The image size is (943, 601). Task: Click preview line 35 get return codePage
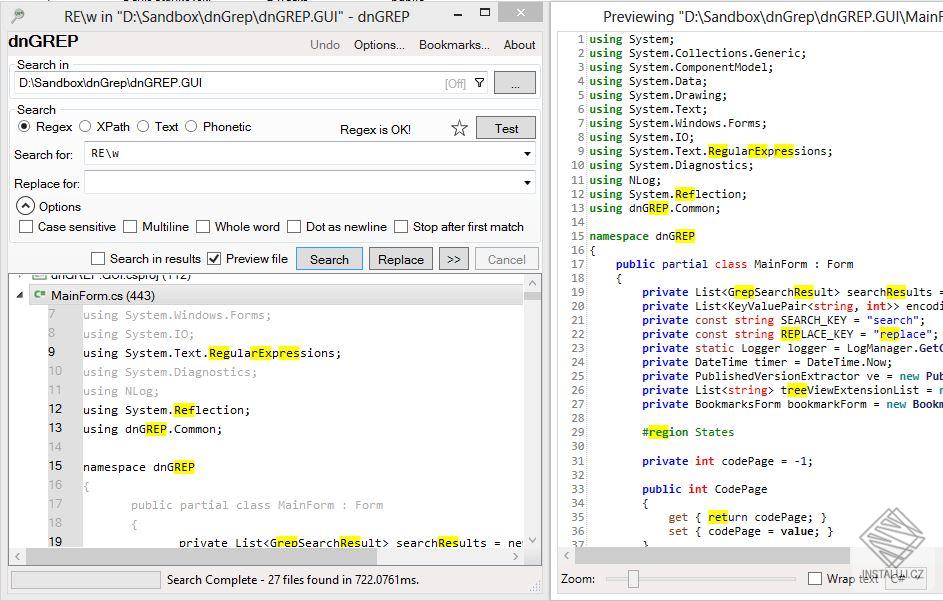(748, 517)
